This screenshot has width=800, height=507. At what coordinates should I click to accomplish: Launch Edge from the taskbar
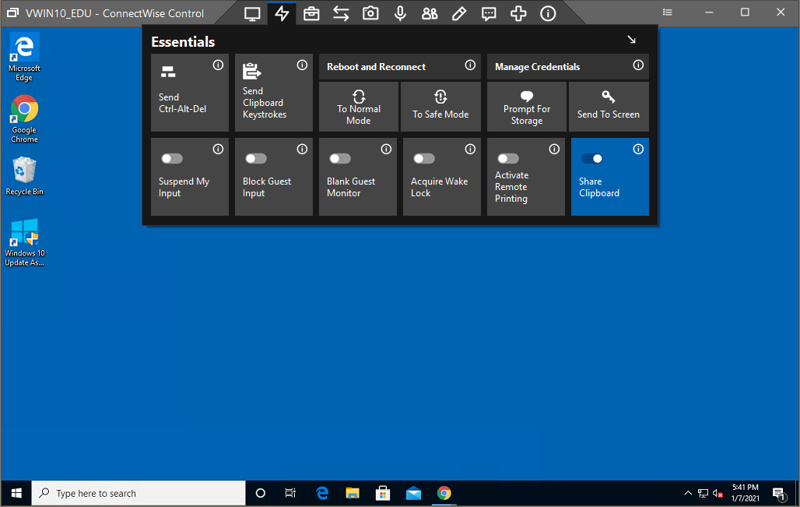point(322,493)
